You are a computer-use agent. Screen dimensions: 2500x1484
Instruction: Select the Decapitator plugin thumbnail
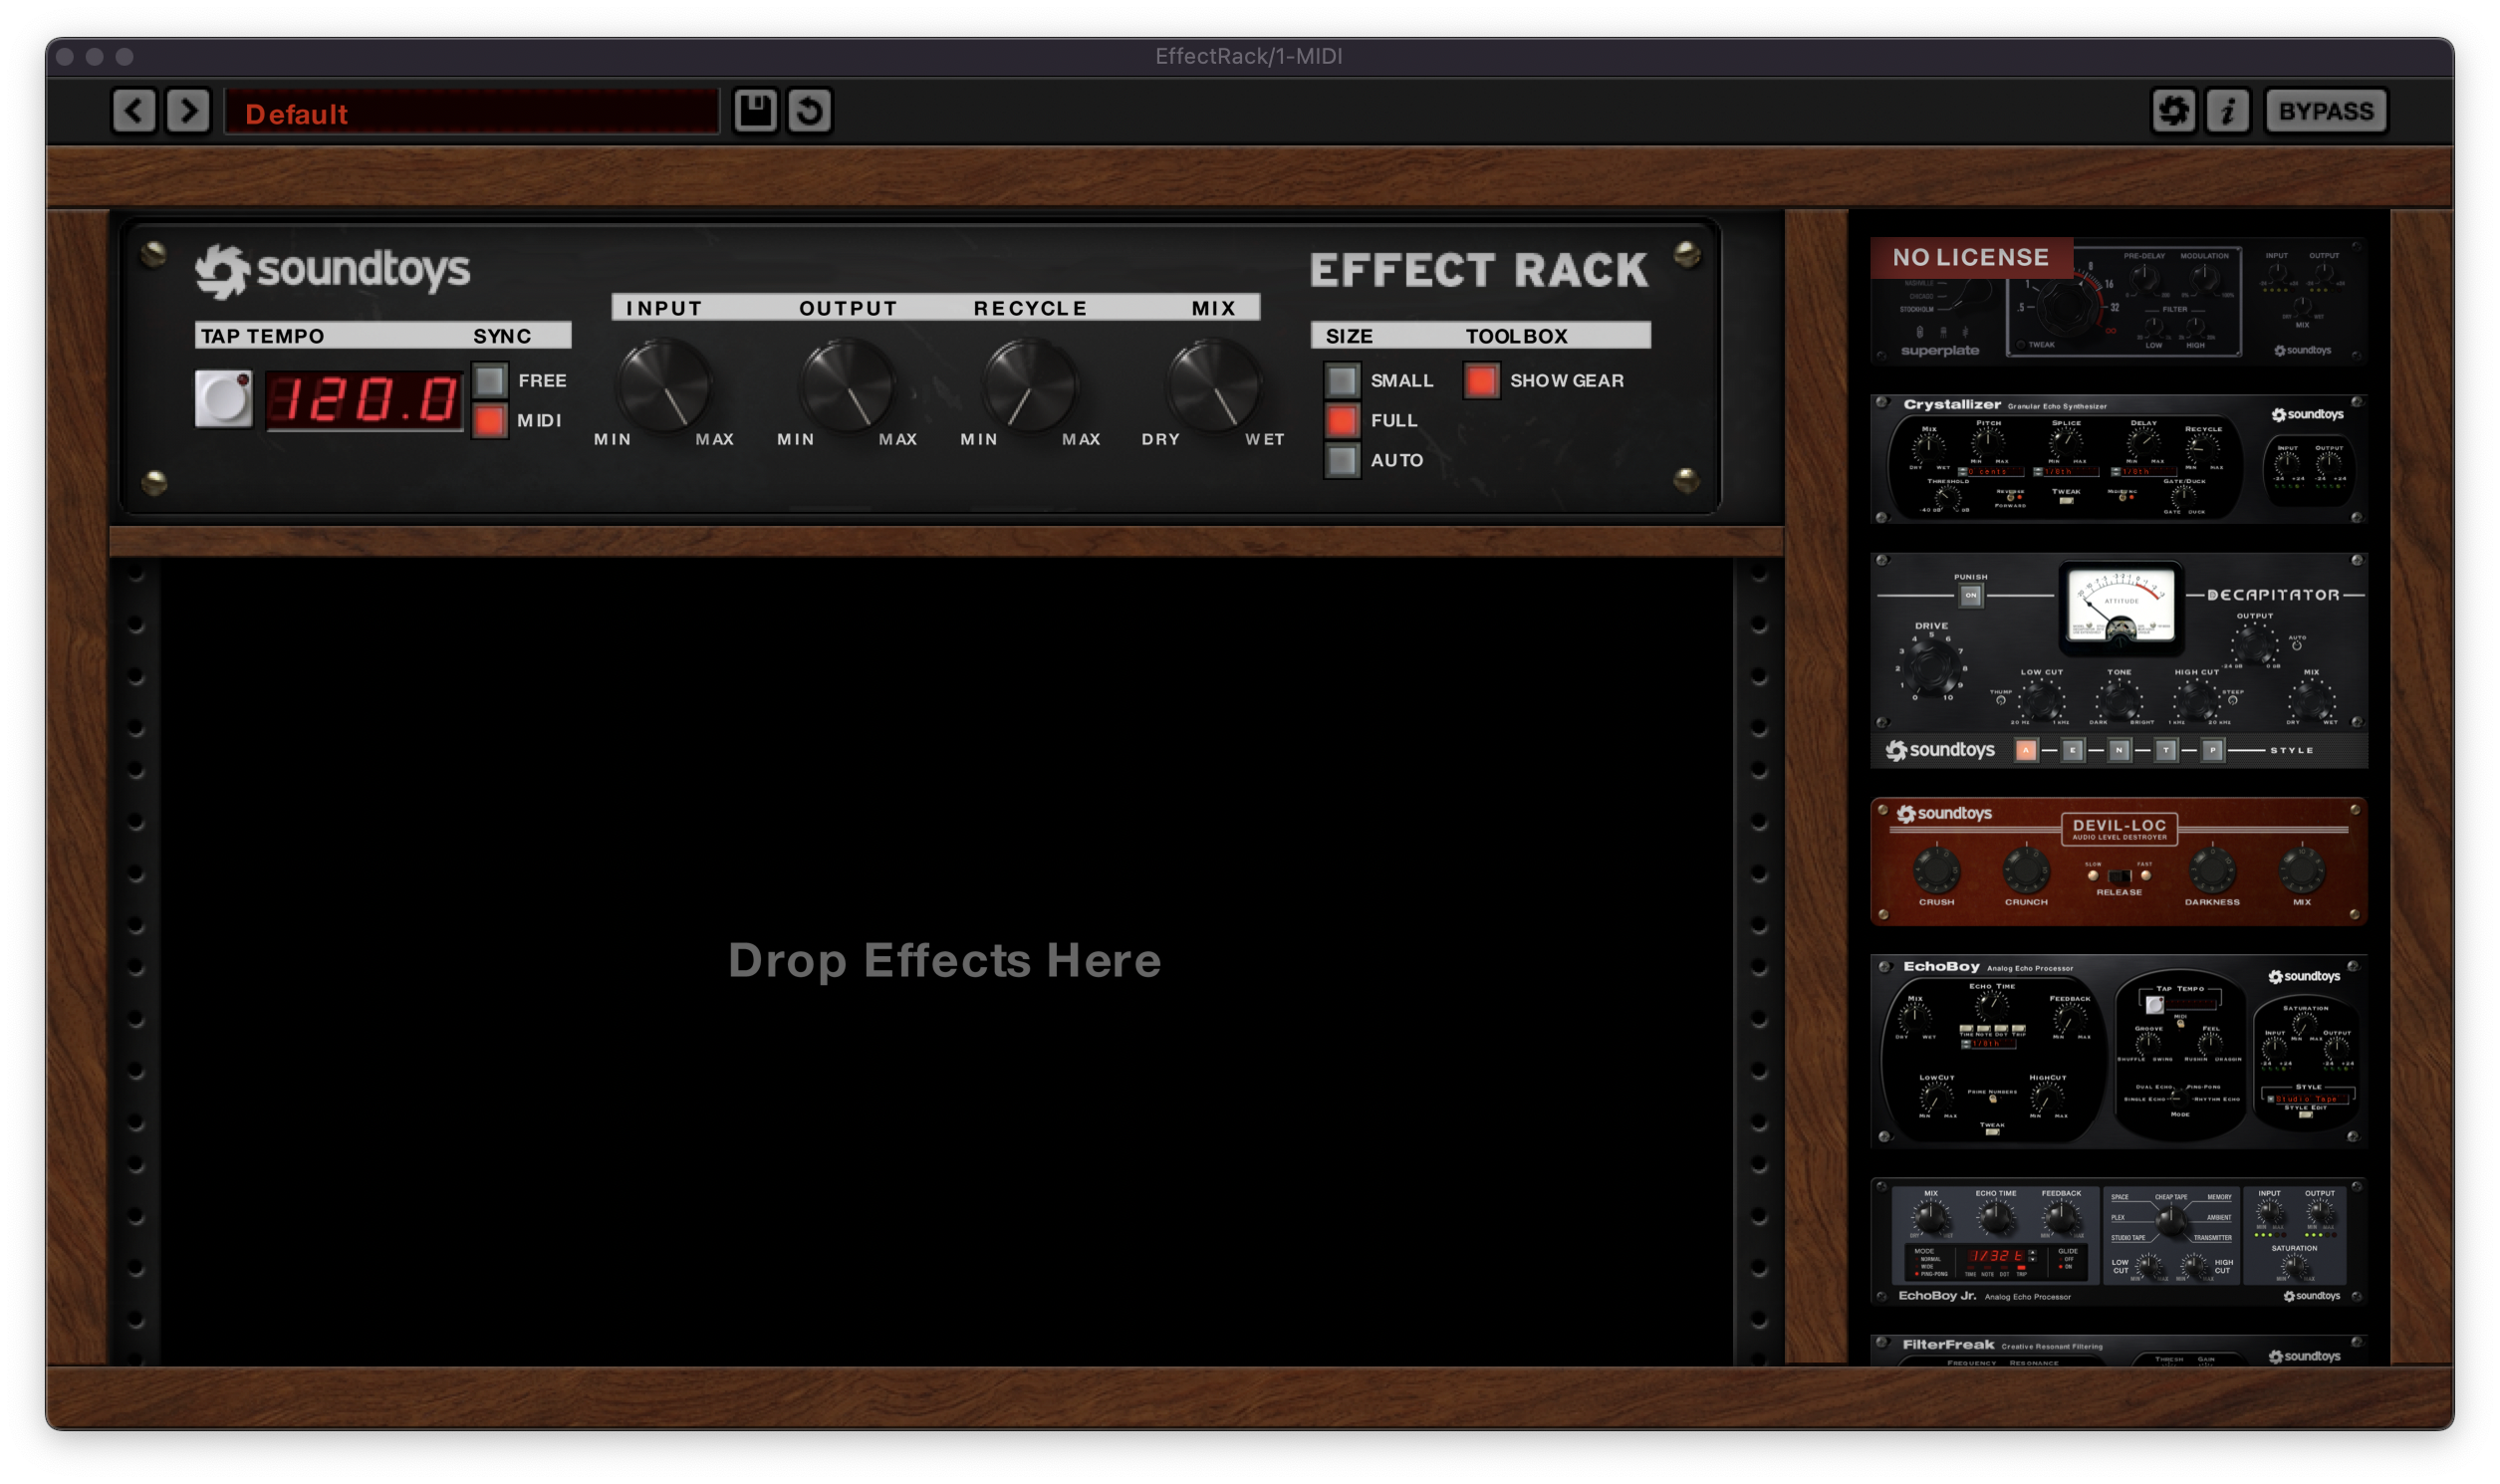(2118, 661)
